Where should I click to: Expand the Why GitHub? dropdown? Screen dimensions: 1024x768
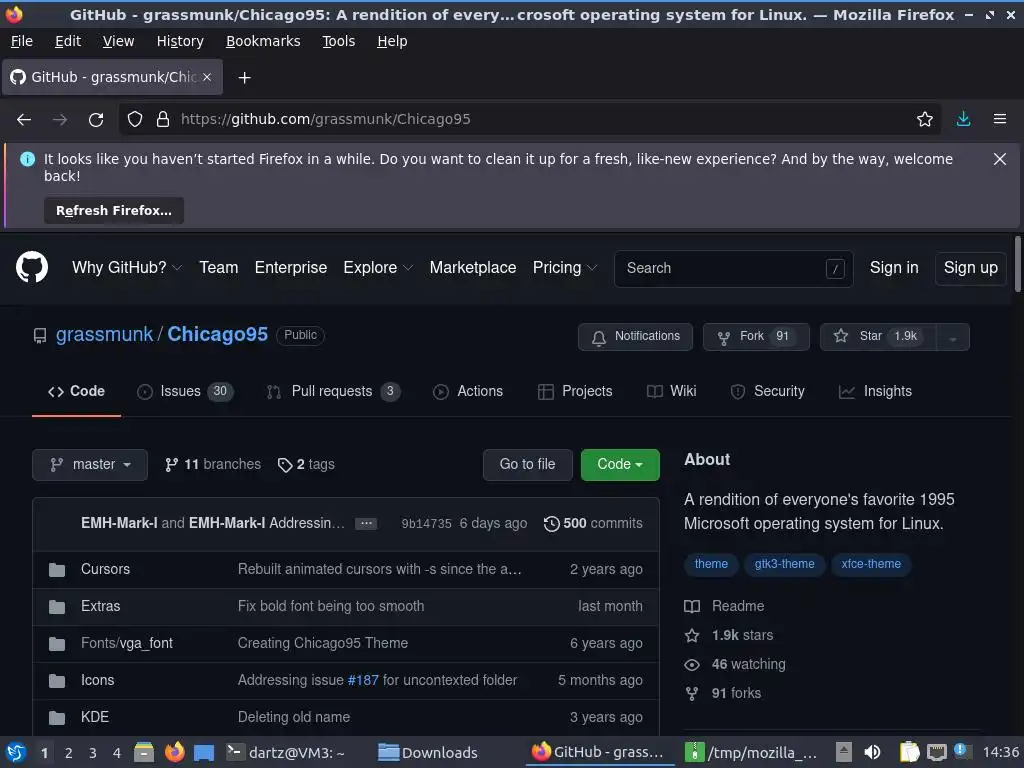(127, 268)
